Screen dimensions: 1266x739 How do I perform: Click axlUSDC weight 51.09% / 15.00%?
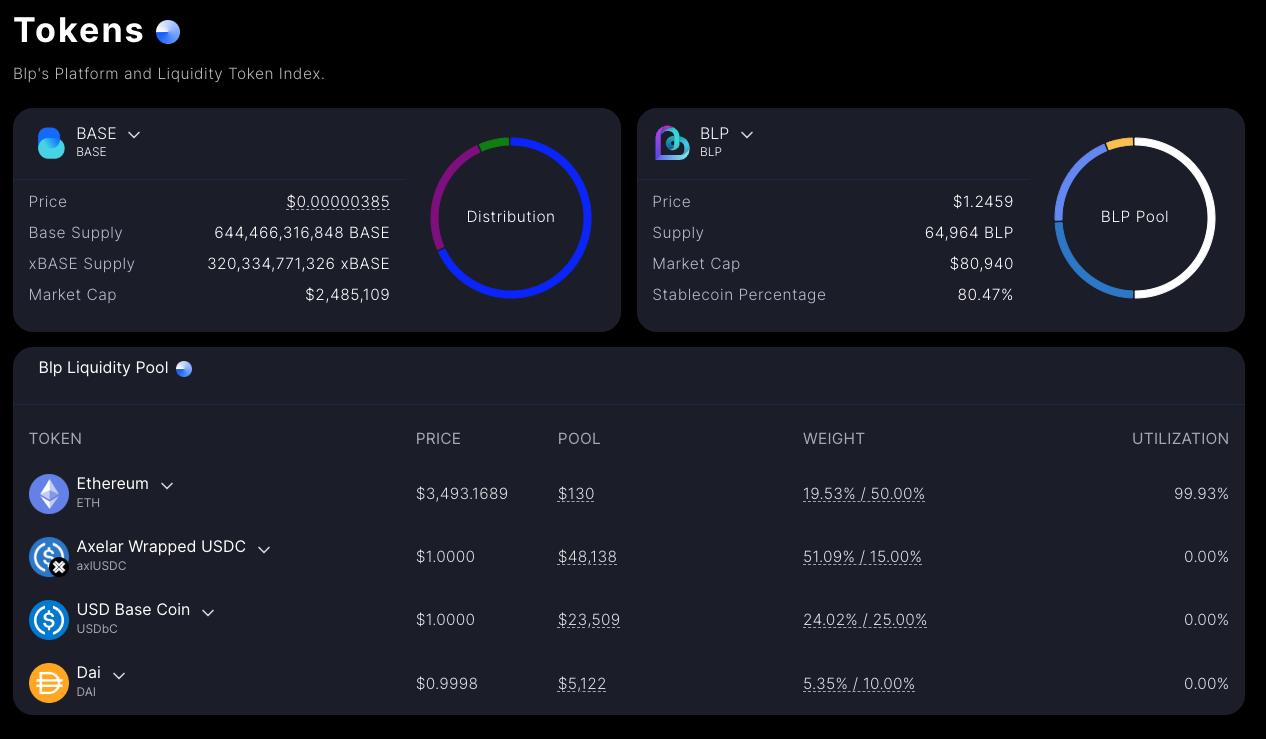tap(862, 557)
